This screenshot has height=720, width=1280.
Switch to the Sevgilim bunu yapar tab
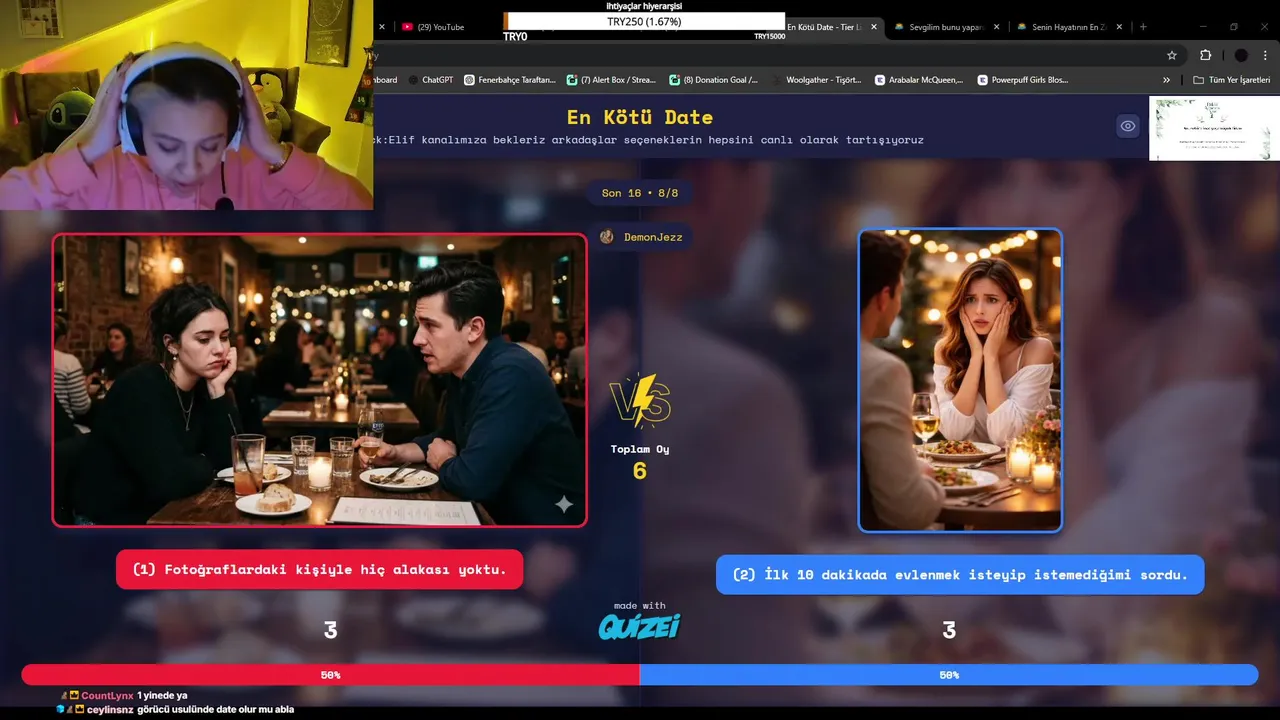[945, 27]
